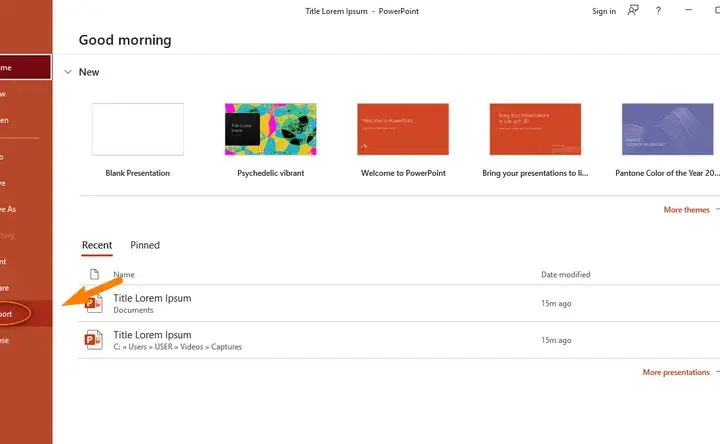Create a Blank Presentation from thumbnail
Image resolution: width=720 pixels, height=444 pixels.
coord(138,129)
